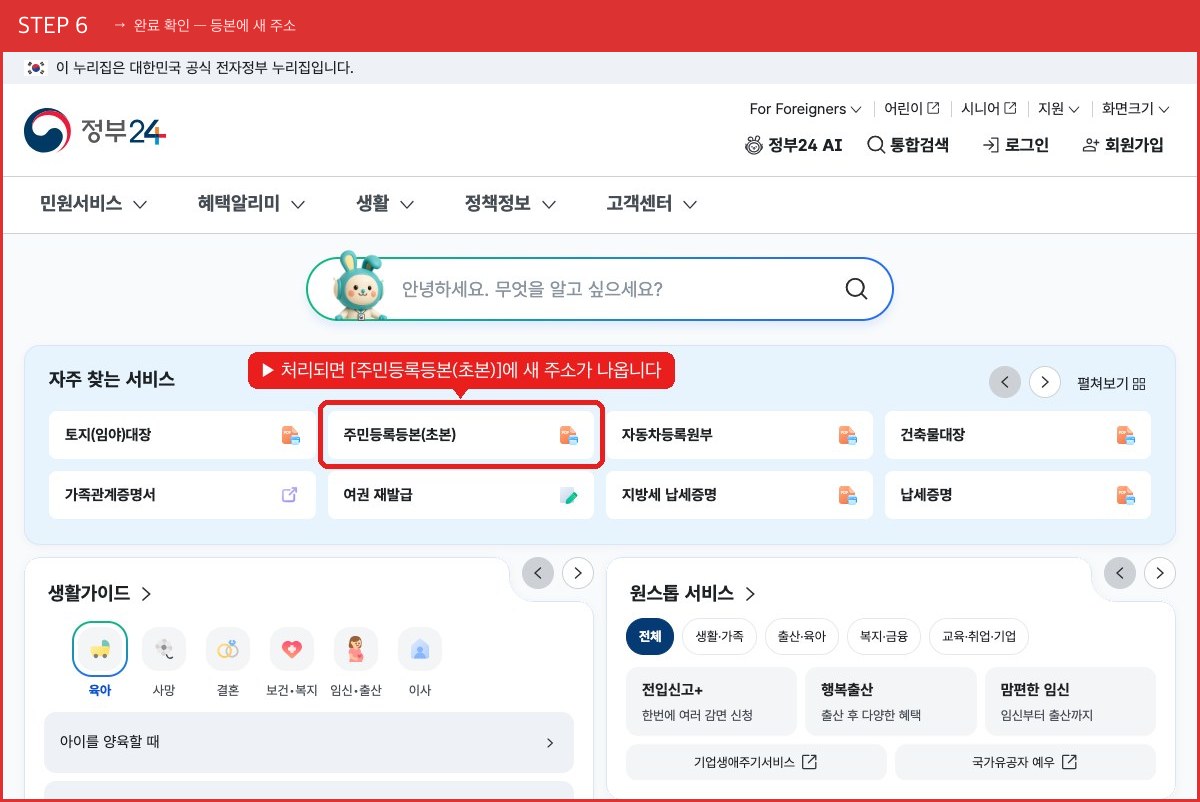Image resolution: width=1200 pixels, height=802 pixels.
Task: Next arrow above 생활가이드 panel
Action: [578, 573]
